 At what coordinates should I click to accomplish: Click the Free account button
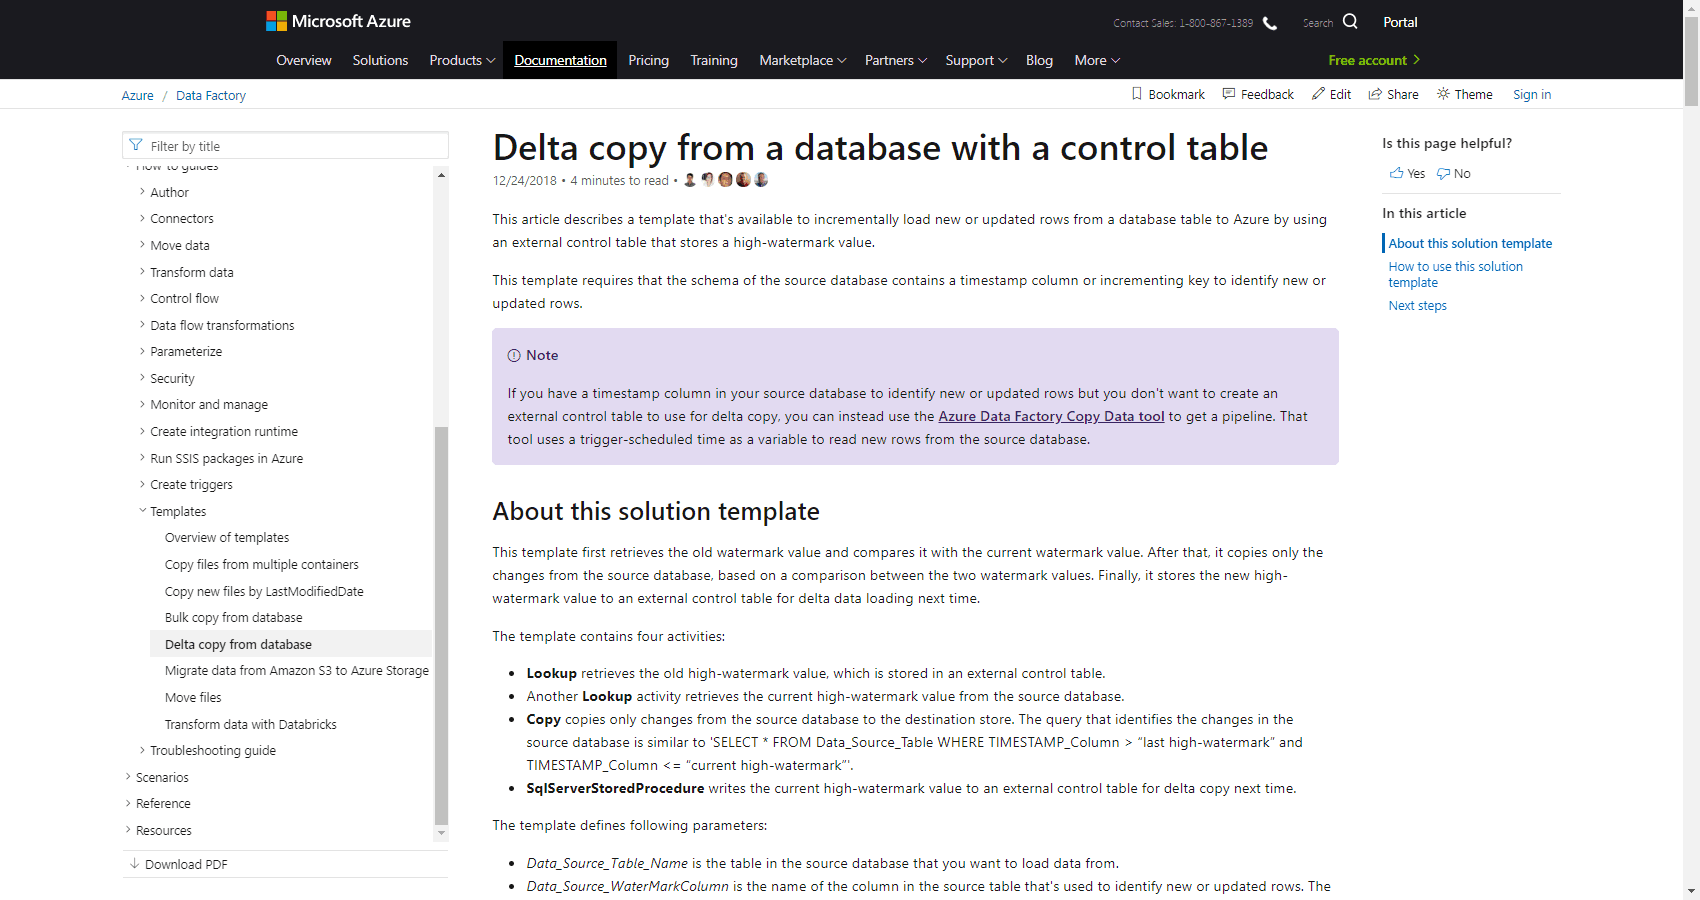pos(1373,60)
